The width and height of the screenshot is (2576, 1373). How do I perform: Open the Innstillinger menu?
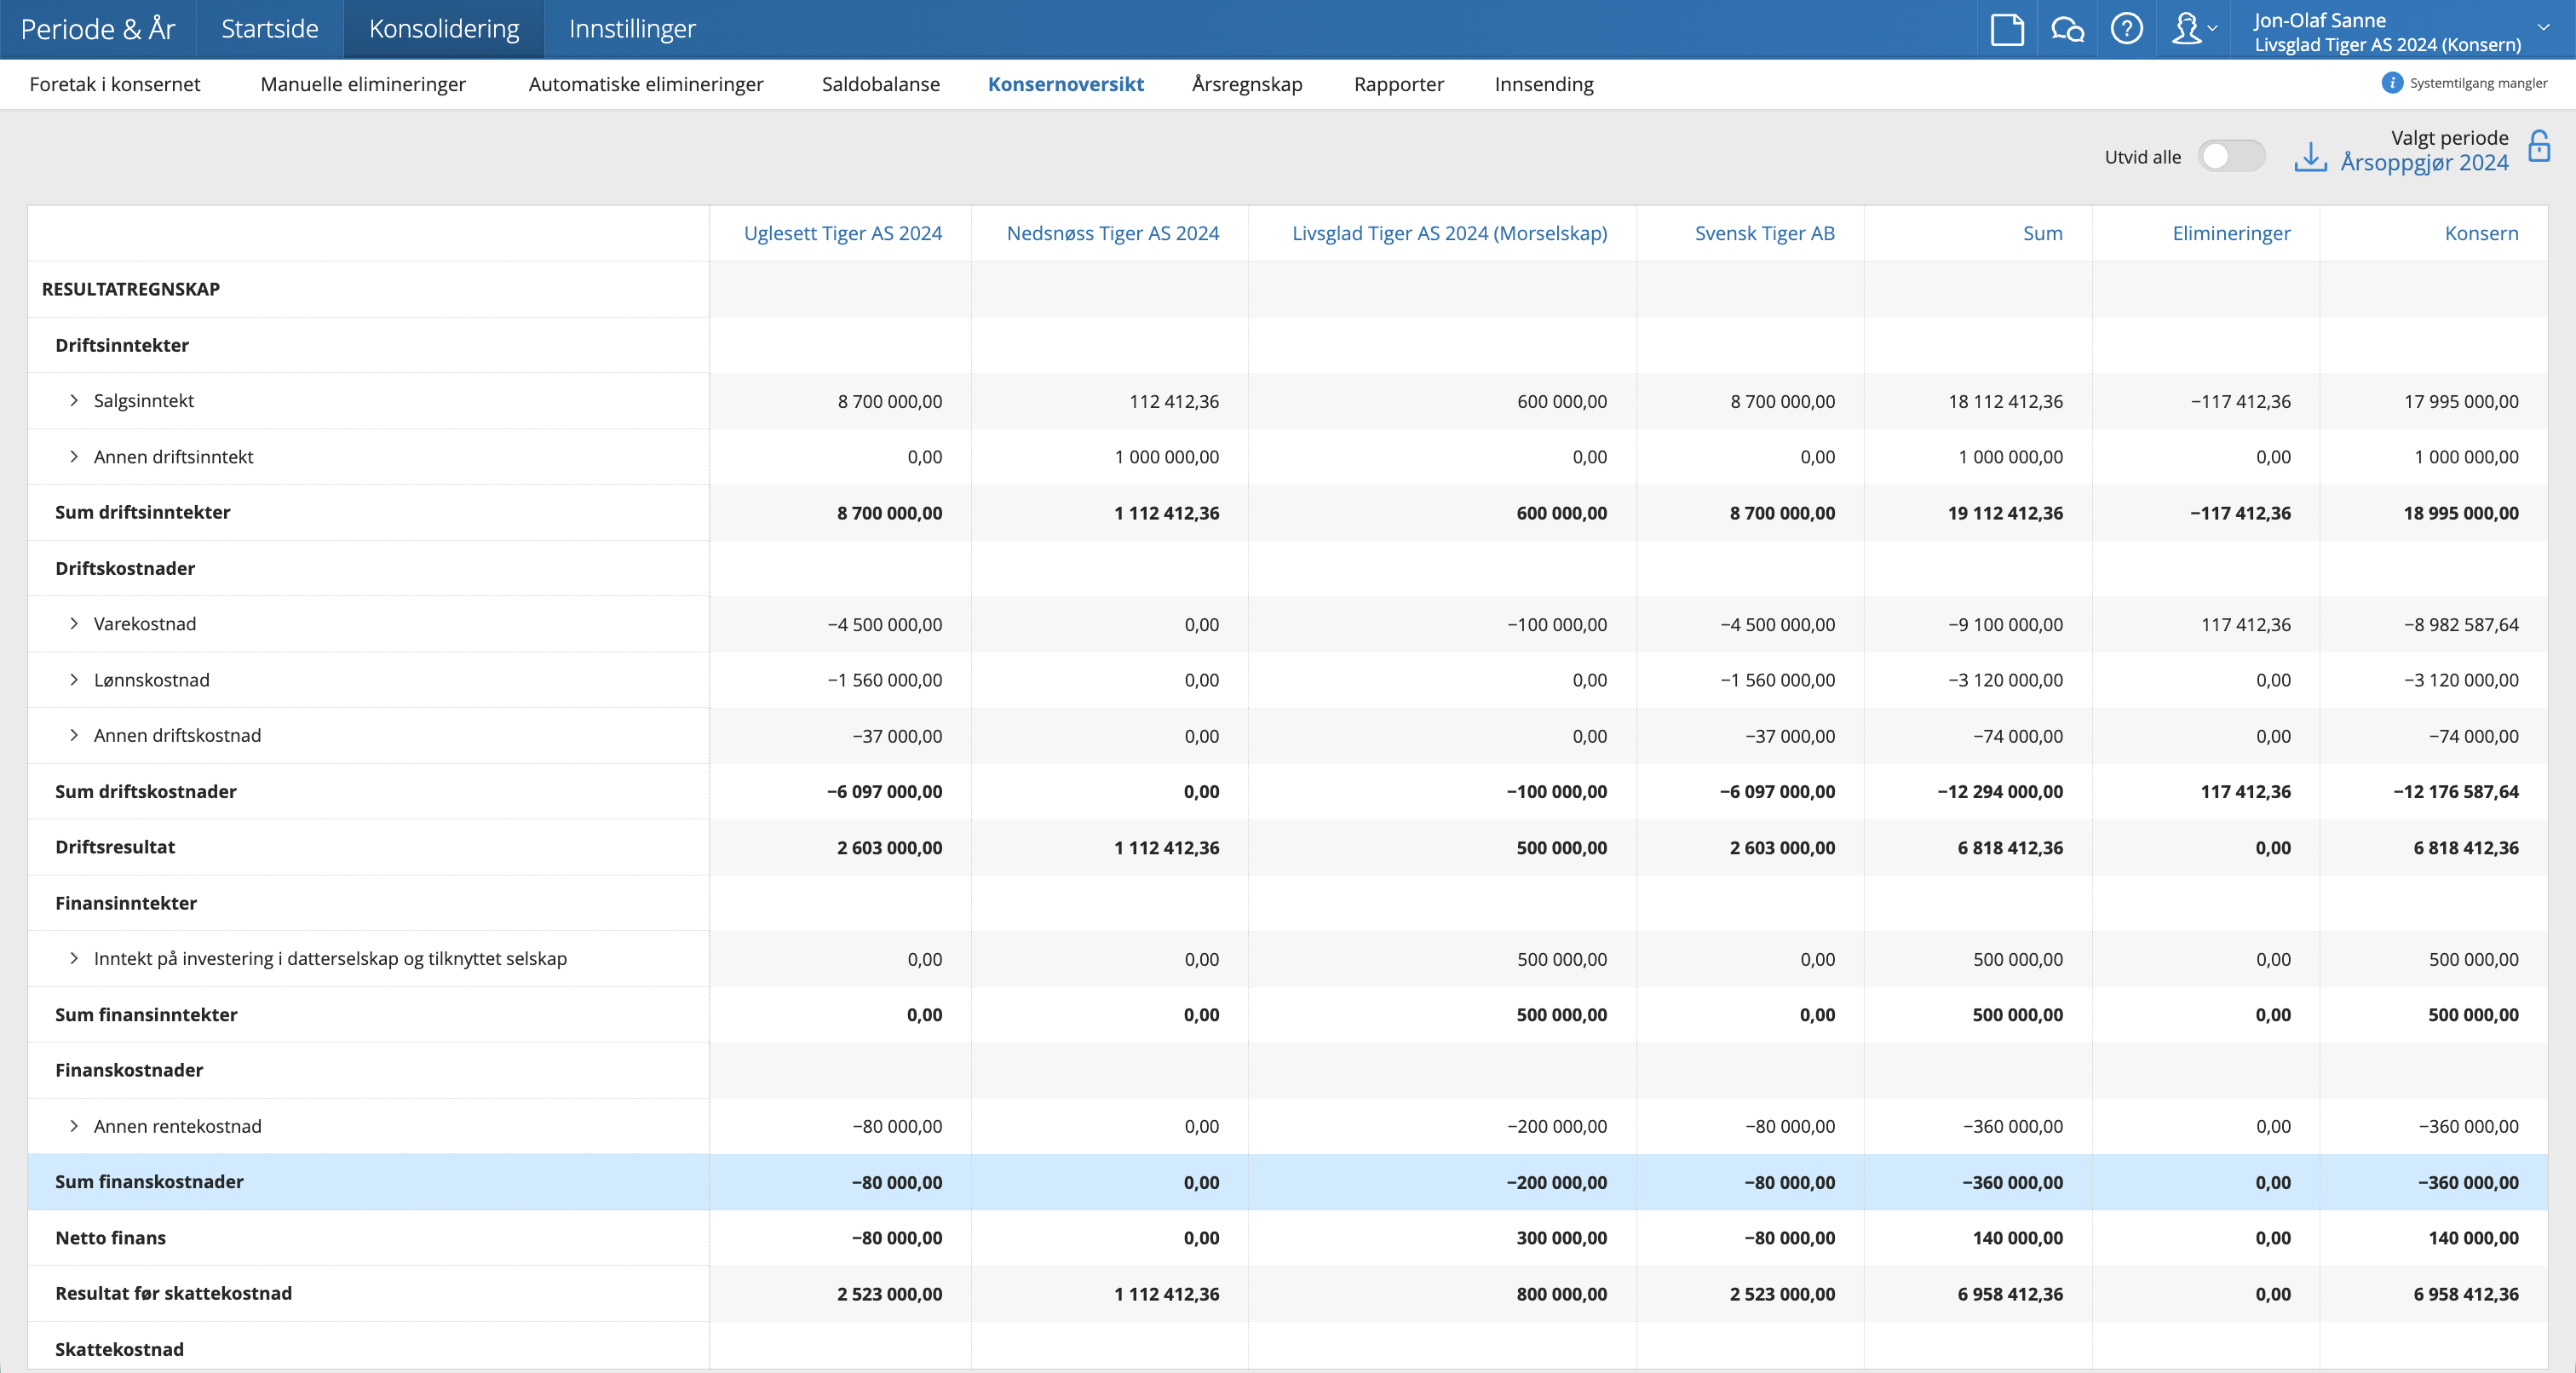(632, 29)
